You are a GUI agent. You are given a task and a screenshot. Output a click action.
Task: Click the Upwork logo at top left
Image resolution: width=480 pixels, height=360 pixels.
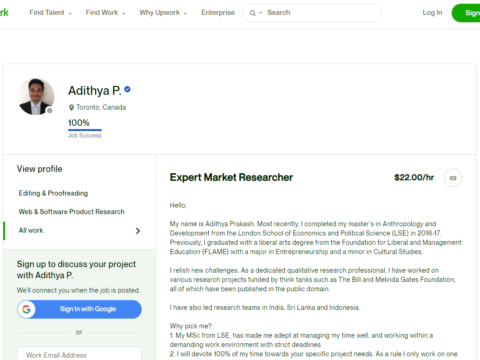pos(4,13)
